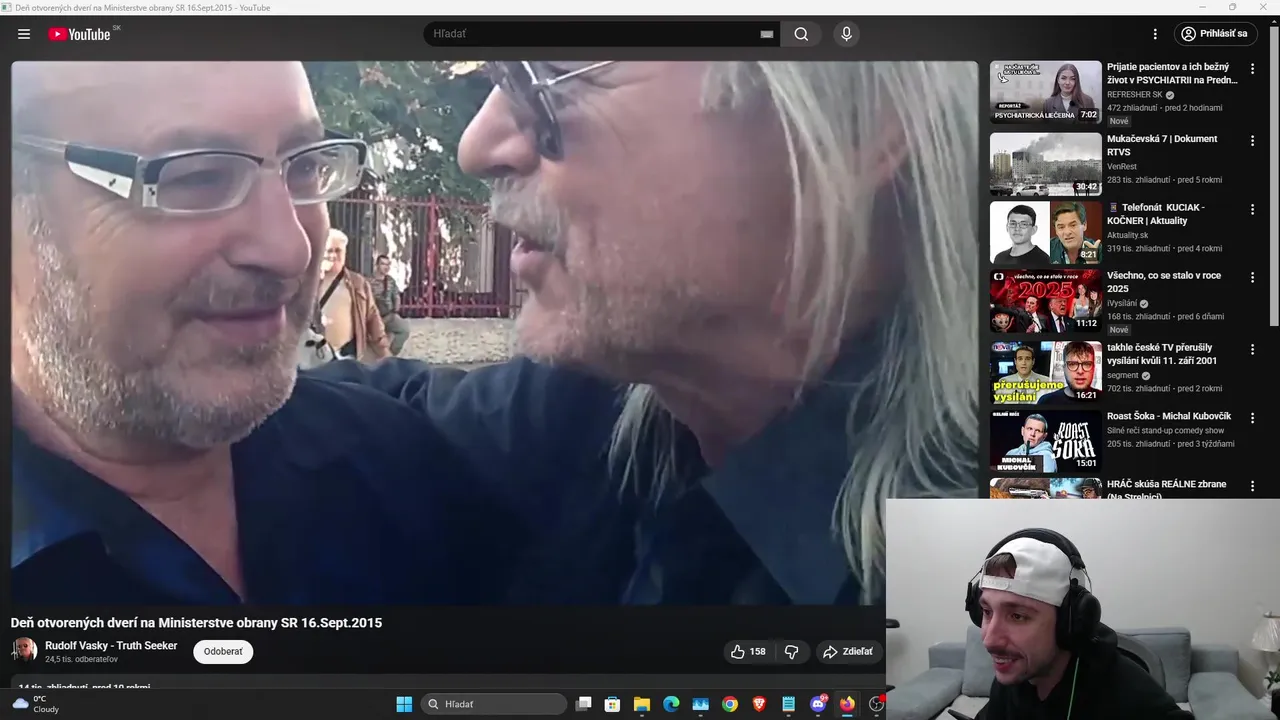This screenshot has width=1280, height=720.
Task: Open the Notepad app on the taskbar
Action: 789,704
